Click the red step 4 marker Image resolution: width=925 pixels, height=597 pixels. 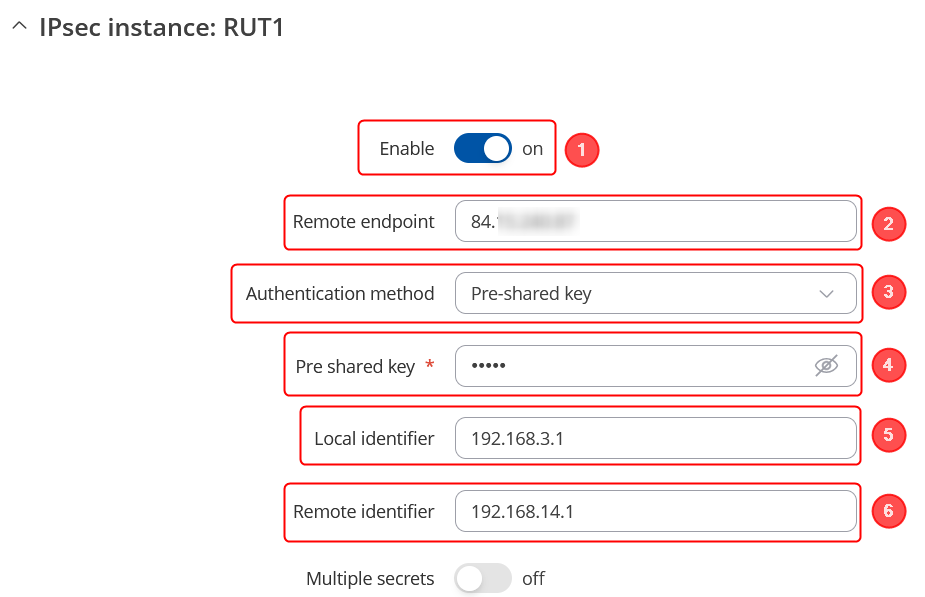[x=888, y=366]
